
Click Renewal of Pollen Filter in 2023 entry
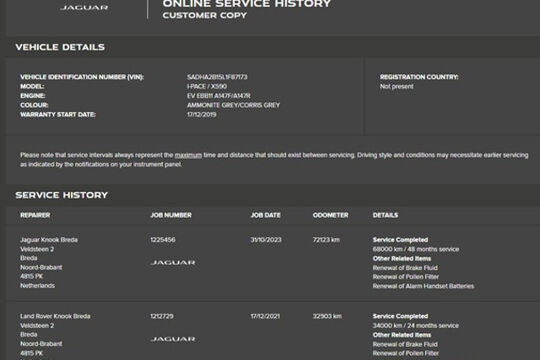point(406,277)
